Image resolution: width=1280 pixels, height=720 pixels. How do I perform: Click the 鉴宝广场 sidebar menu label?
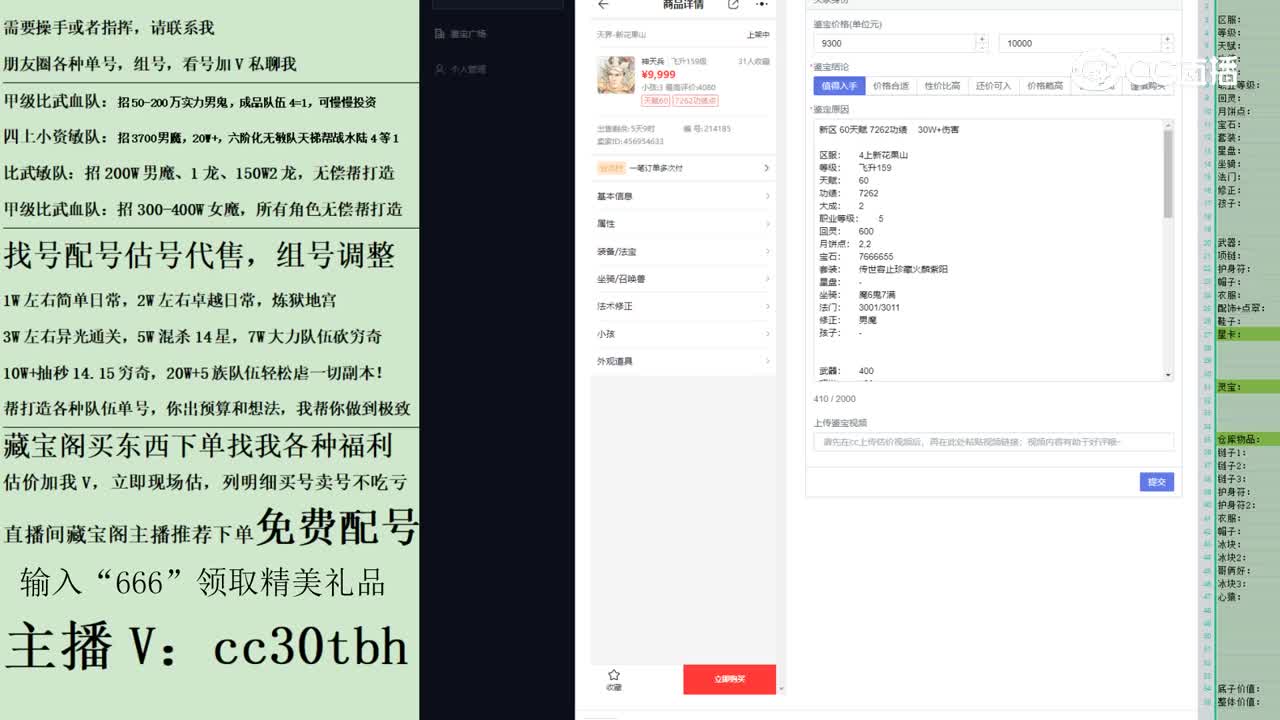[x=468, y=34]
